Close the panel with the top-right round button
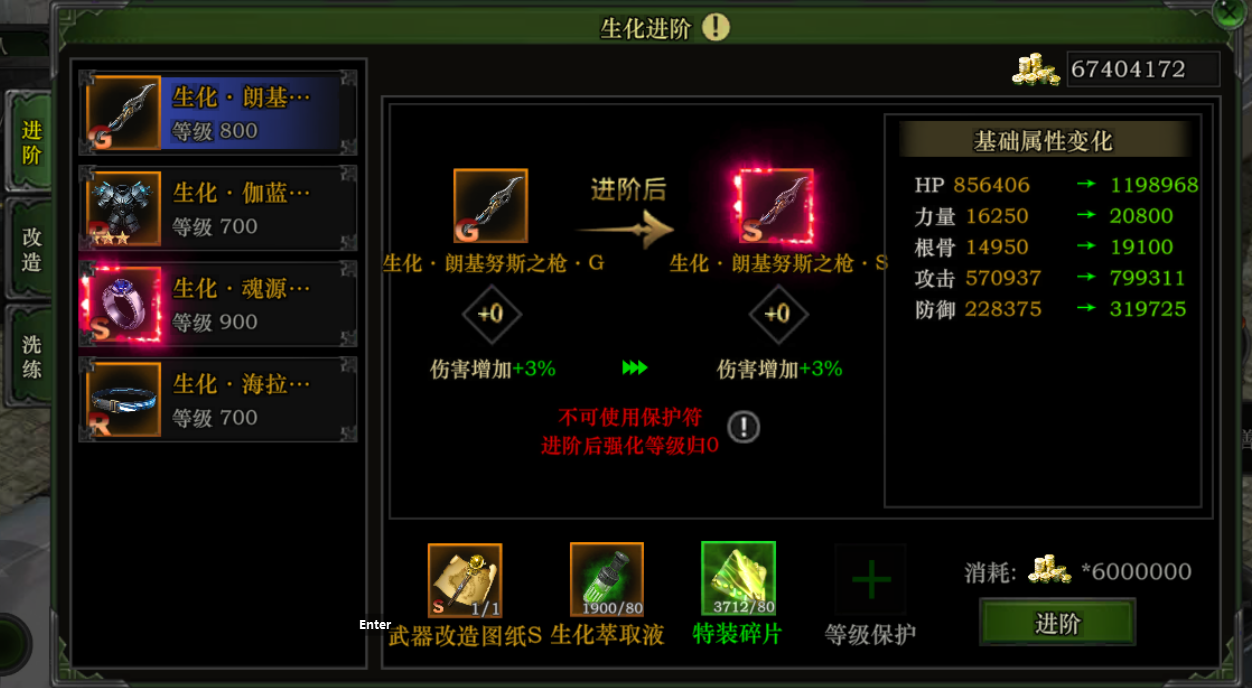1252x688 pixels. tap(1230, 12)
